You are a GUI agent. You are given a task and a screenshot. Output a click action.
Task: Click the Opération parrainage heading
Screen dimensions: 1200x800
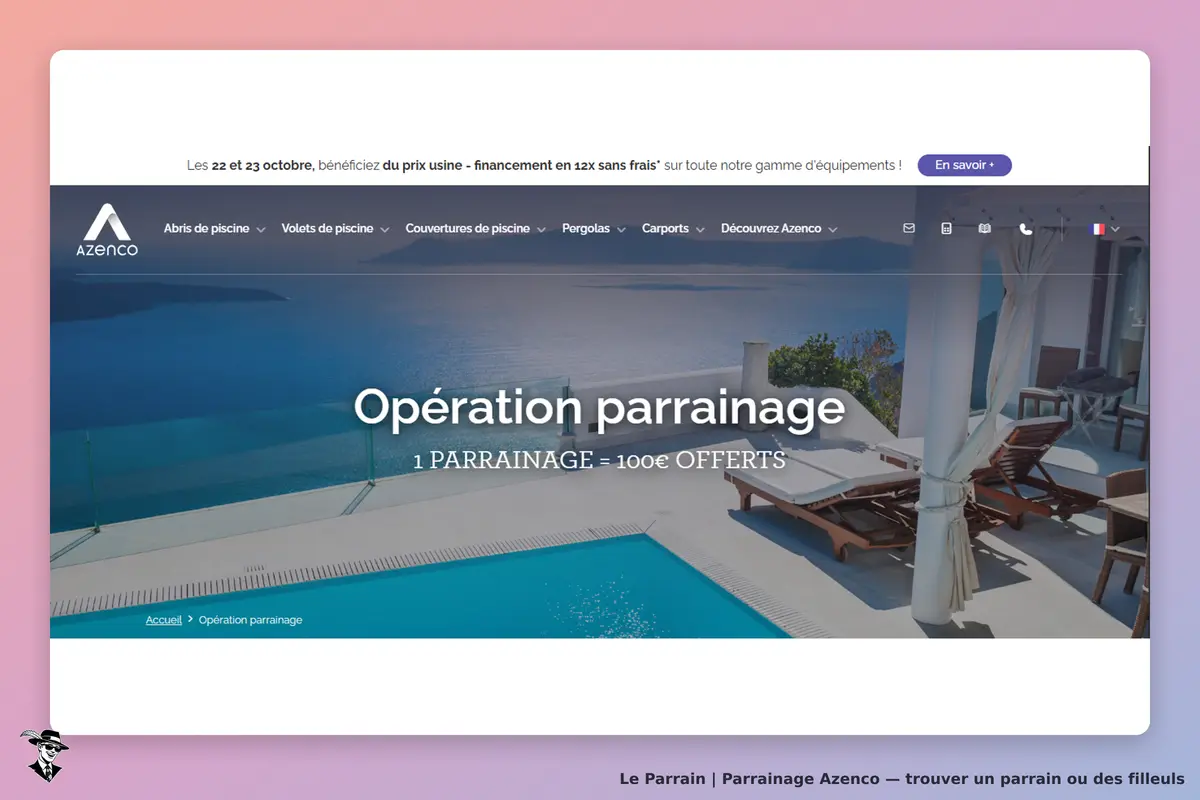(599, 407)
